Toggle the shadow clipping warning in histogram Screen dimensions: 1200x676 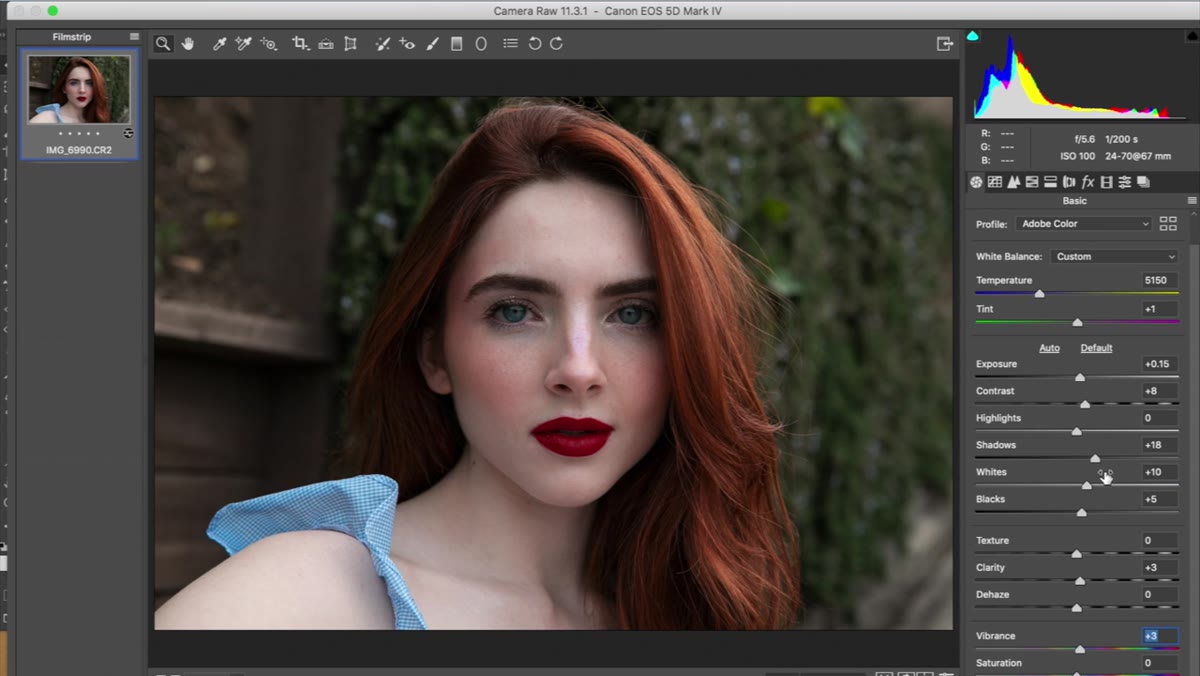pos(972,36)
